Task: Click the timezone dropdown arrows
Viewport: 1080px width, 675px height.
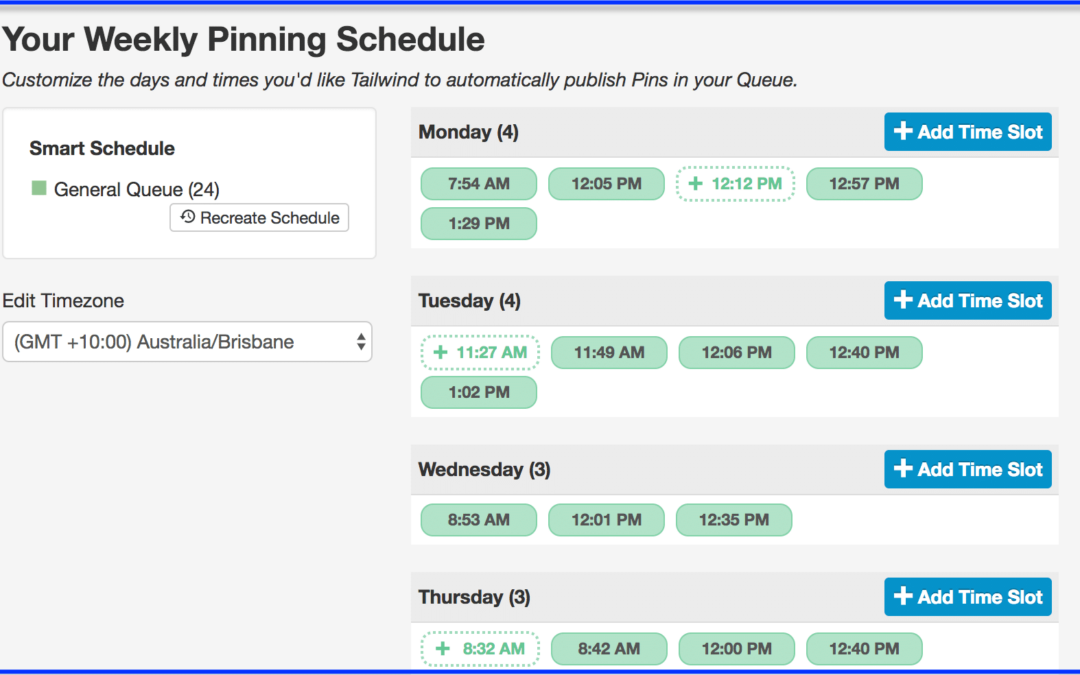Action: (360, 342)
